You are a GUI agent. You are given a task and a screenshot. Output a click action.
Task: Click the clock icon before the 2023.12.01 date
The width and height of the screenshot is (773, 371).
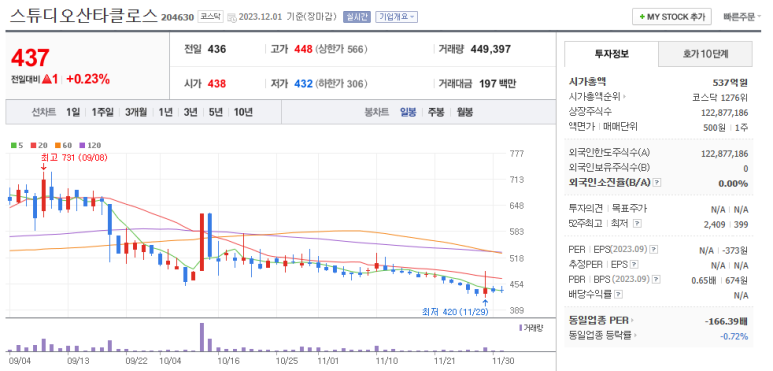tap(232, 17)
